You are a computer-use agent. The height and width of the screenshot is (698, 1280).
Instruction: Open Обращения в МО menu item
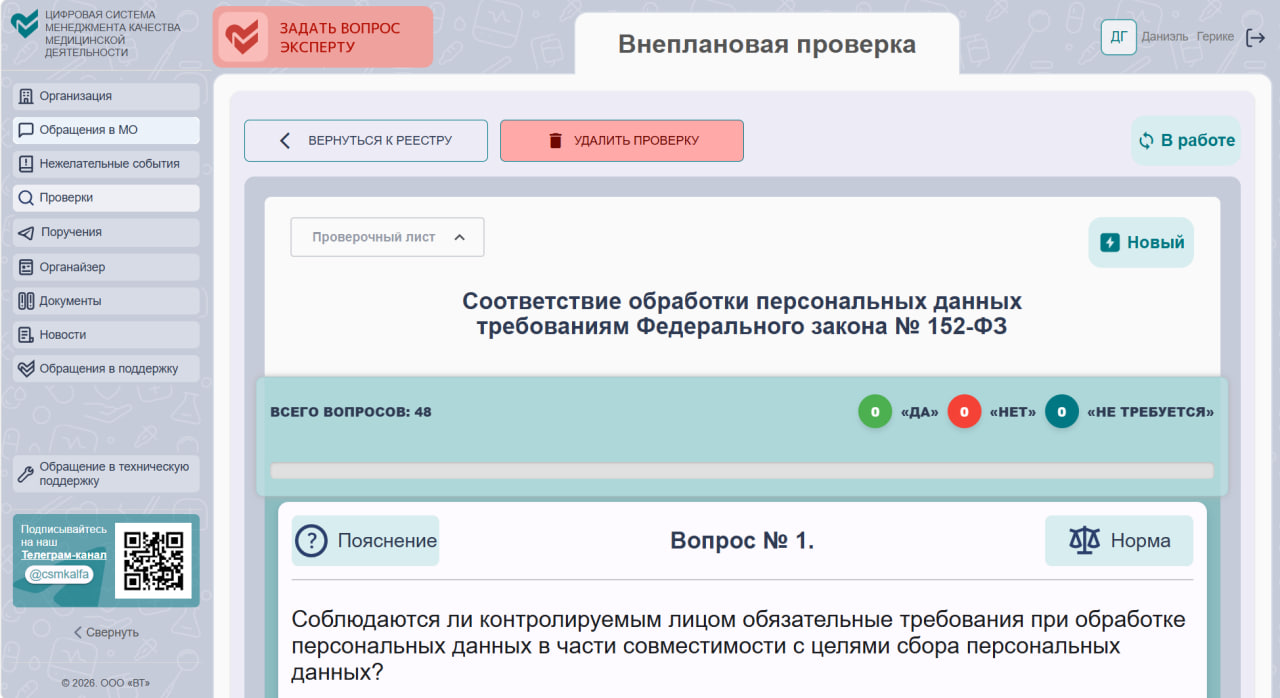tap(106, 130)
